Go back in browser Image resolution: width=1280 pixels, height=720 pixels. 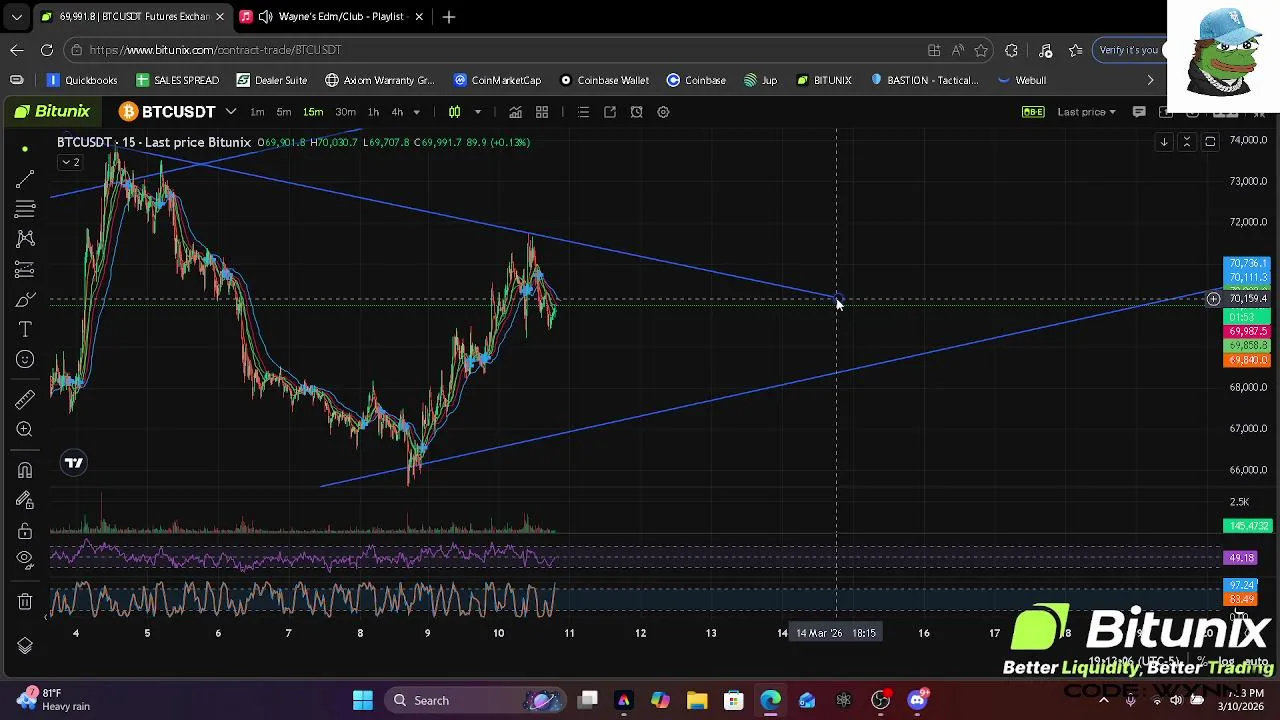pos(17,50)
